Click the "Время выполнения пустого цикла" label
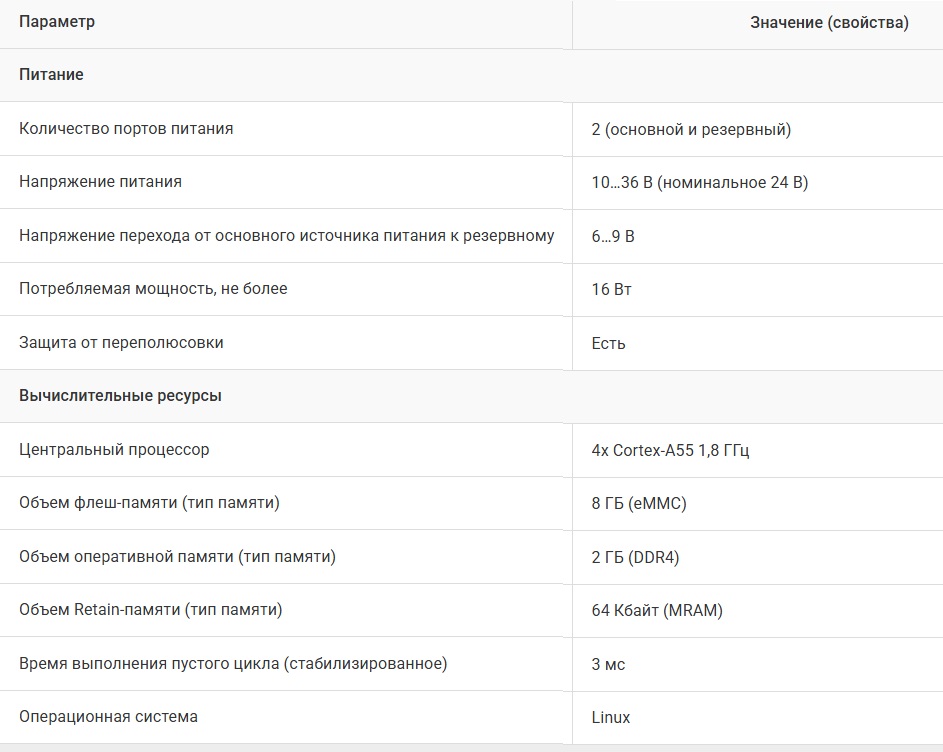 233,664
